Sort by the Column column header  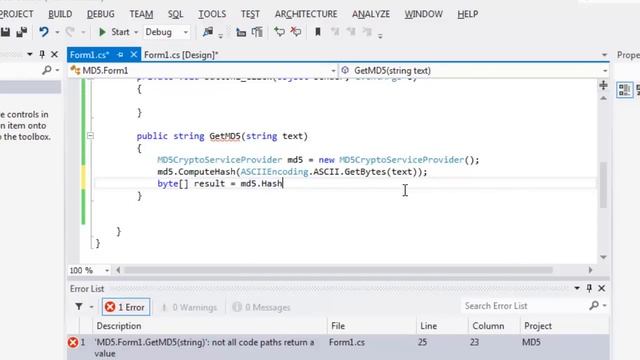coord(494,326)
